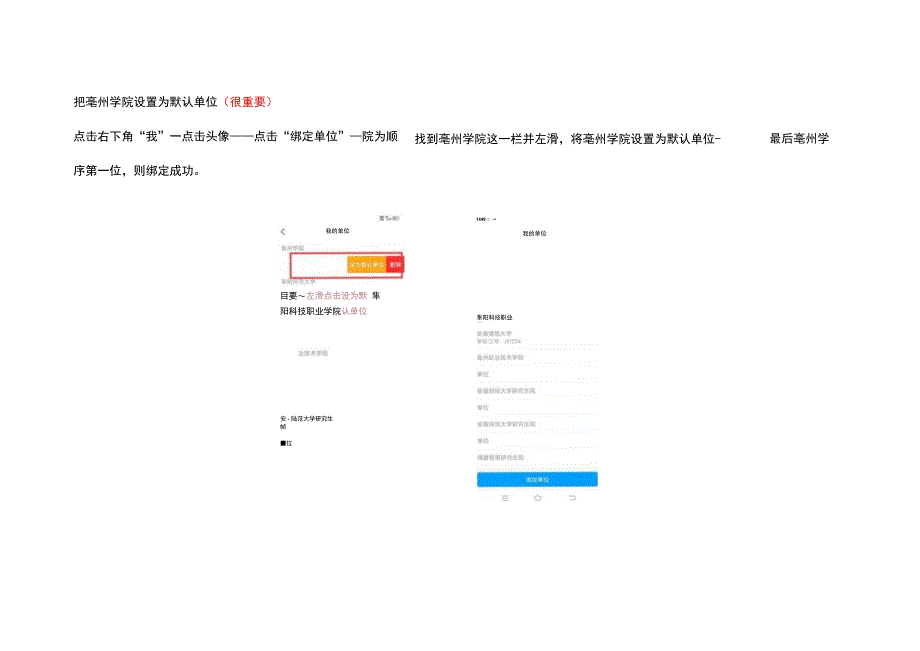Tap the back icon in bottom navigation bar
The width and height of the screenshot is (920, 651).
click(570, 498)
